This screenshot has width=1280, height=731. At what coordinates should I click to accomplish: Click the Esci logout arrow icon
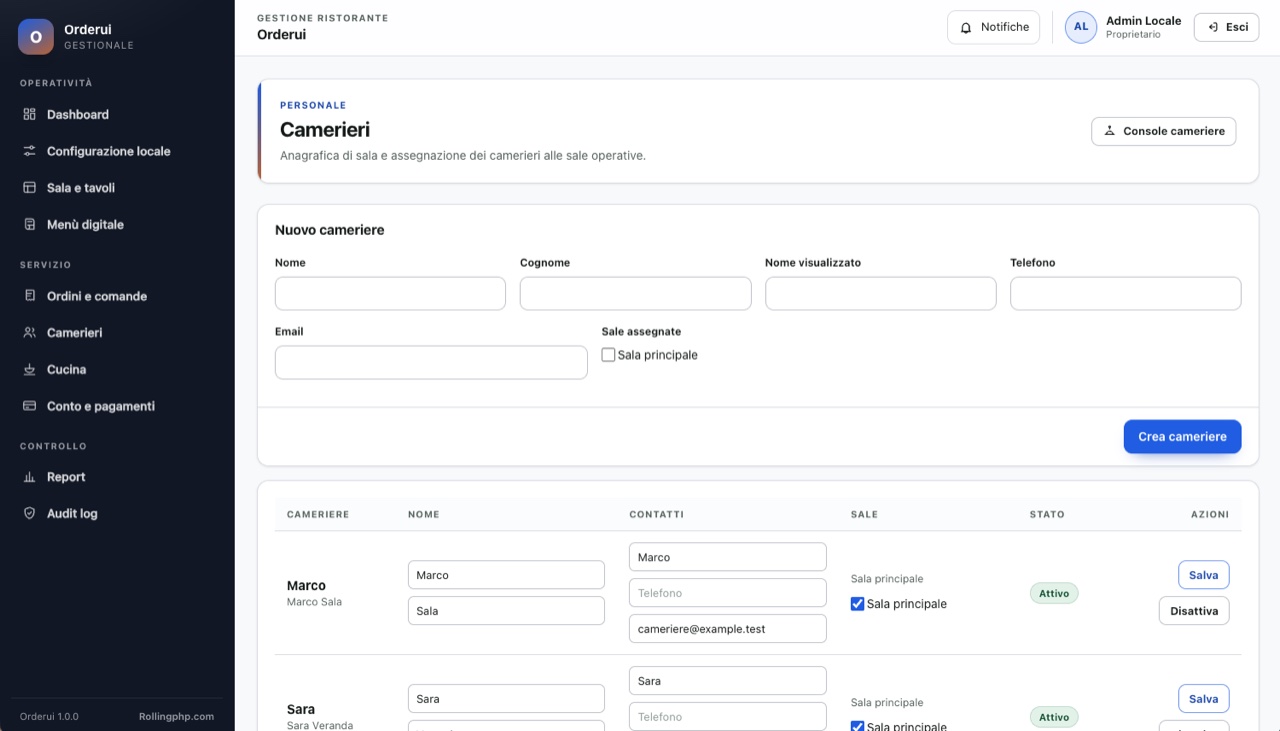[1213, 27]
